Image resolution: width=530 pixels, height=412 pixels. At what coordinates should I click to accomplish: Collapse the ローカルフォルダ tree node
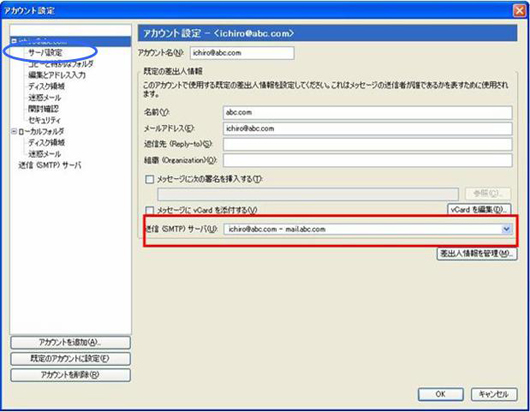point(14,131)
